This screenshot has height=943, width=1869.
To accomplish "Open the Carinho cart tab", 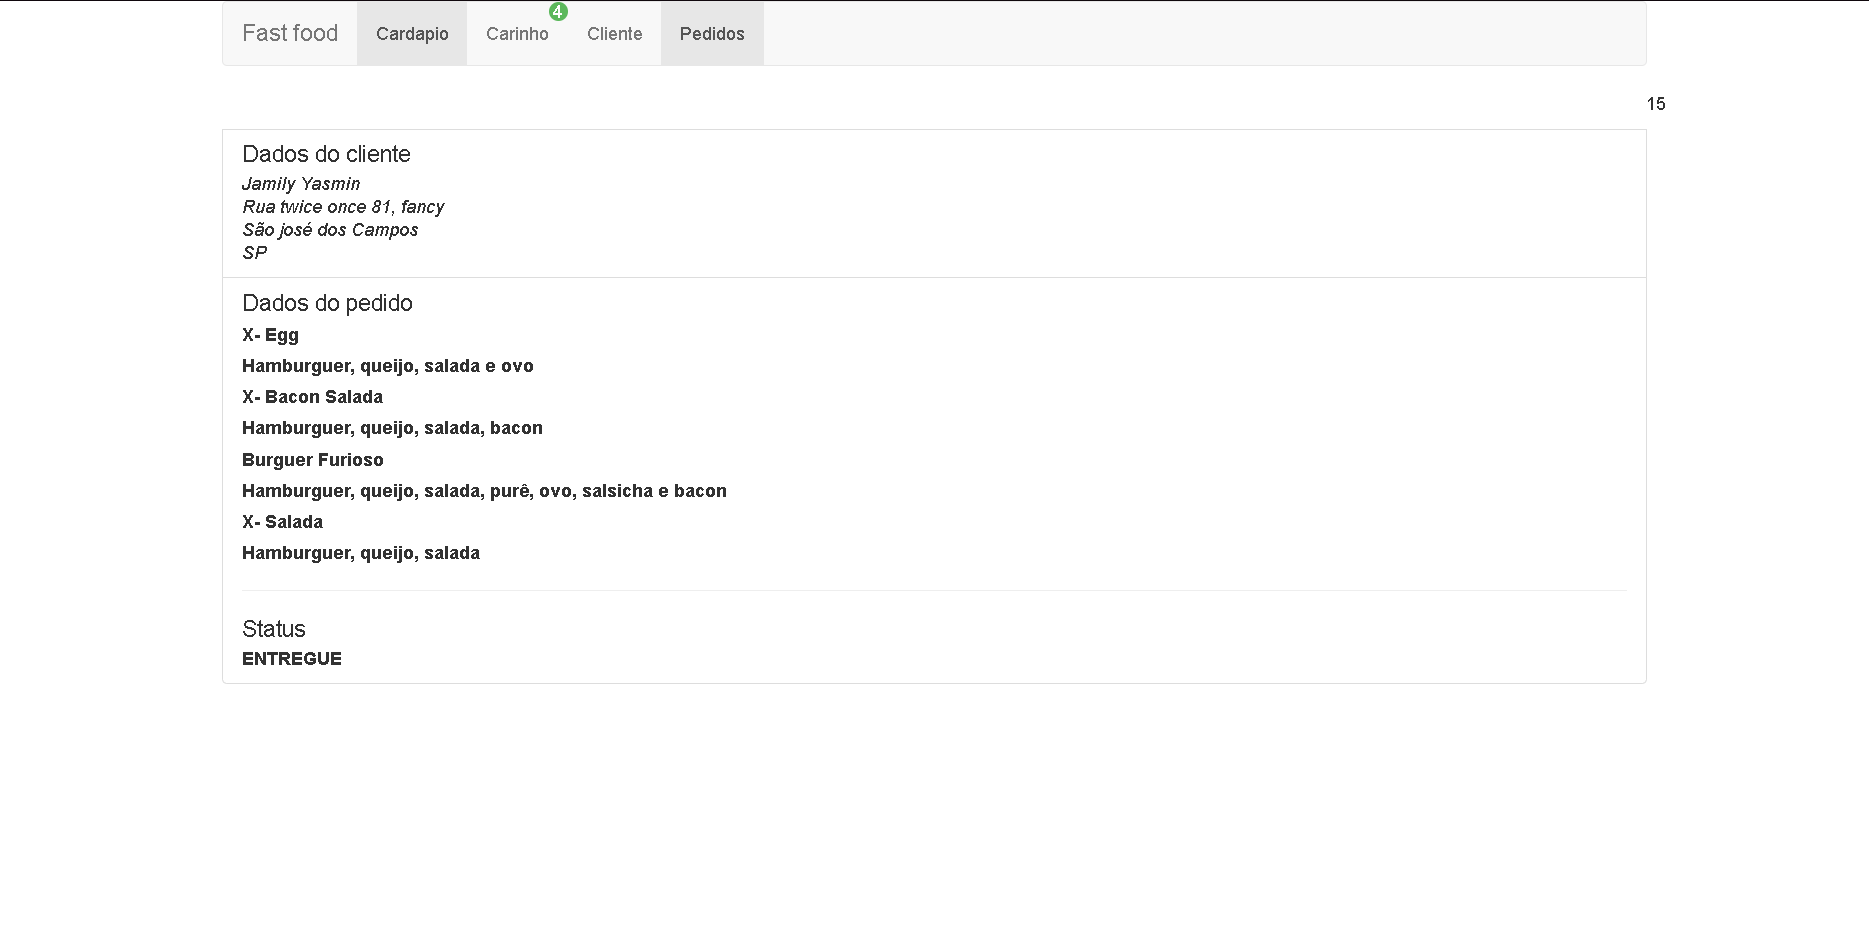I will pos(517,33).
